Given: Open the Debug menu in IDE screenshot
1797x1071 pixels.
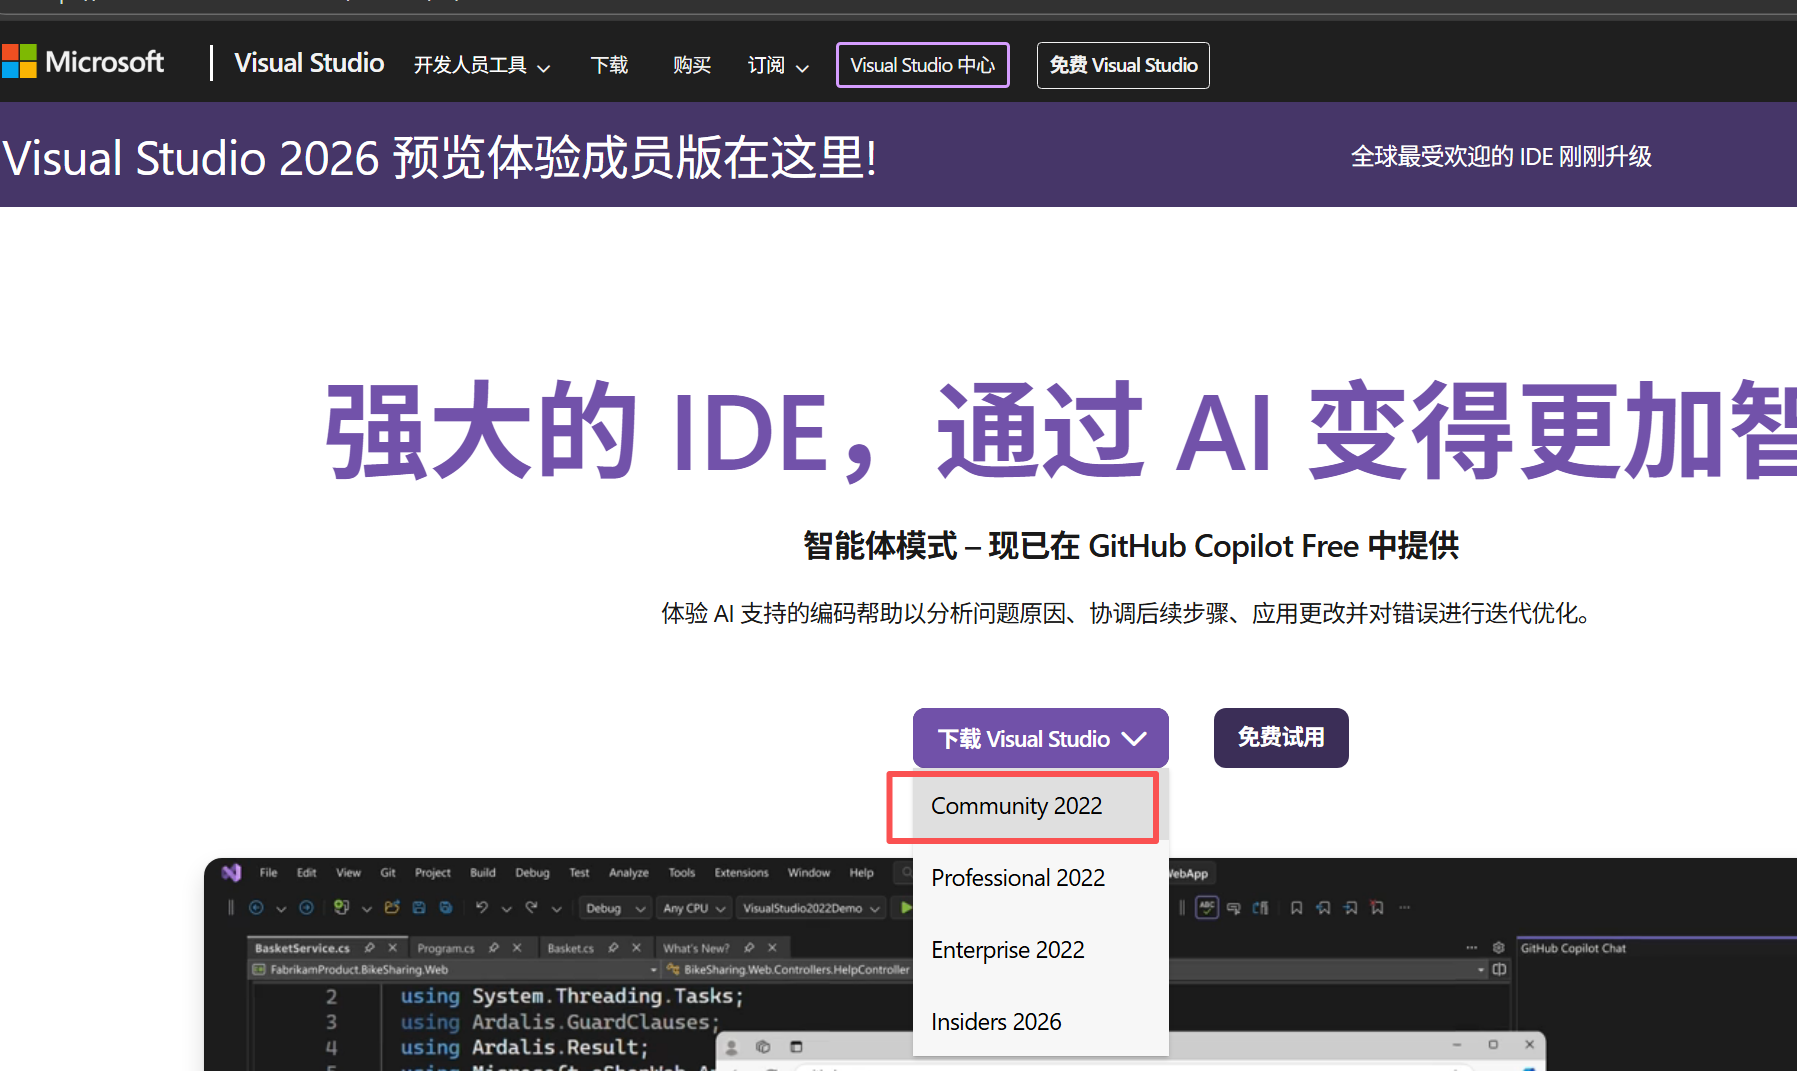Looking at the screenshot, I should click(x=532, y=873).
